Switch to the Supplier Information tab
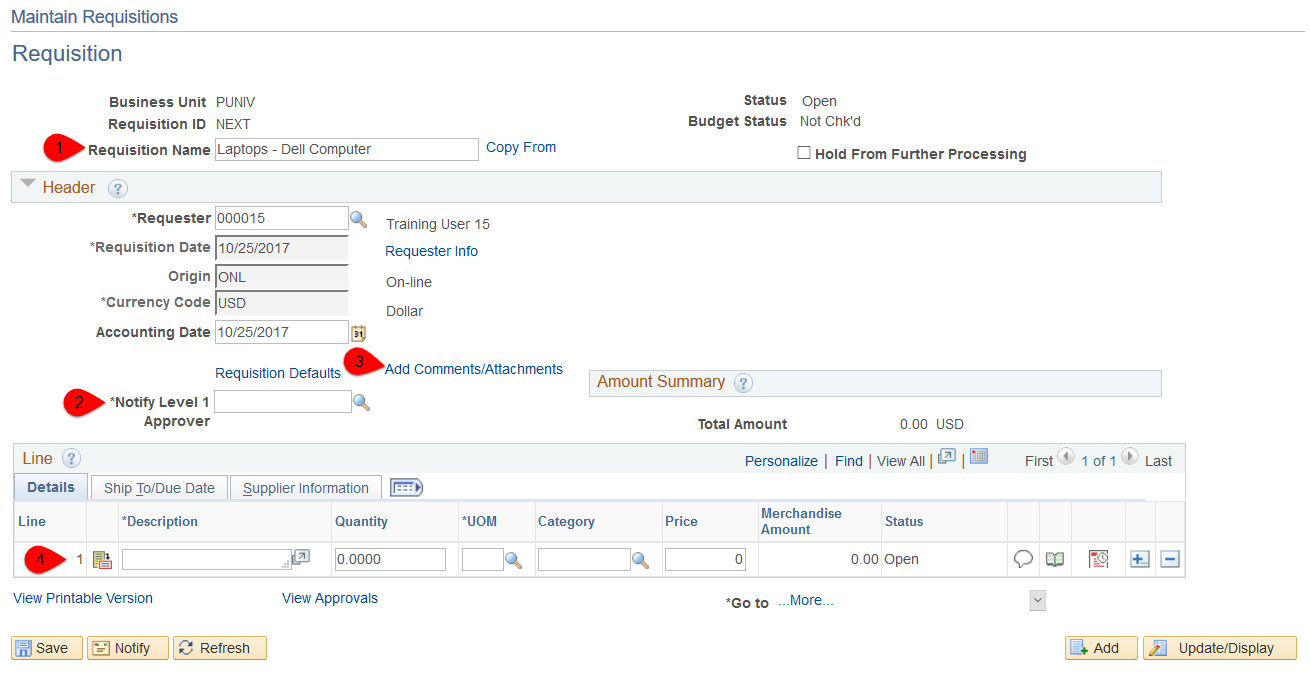The width and height of the screenshot is (1310, 676). coord(305,488)
